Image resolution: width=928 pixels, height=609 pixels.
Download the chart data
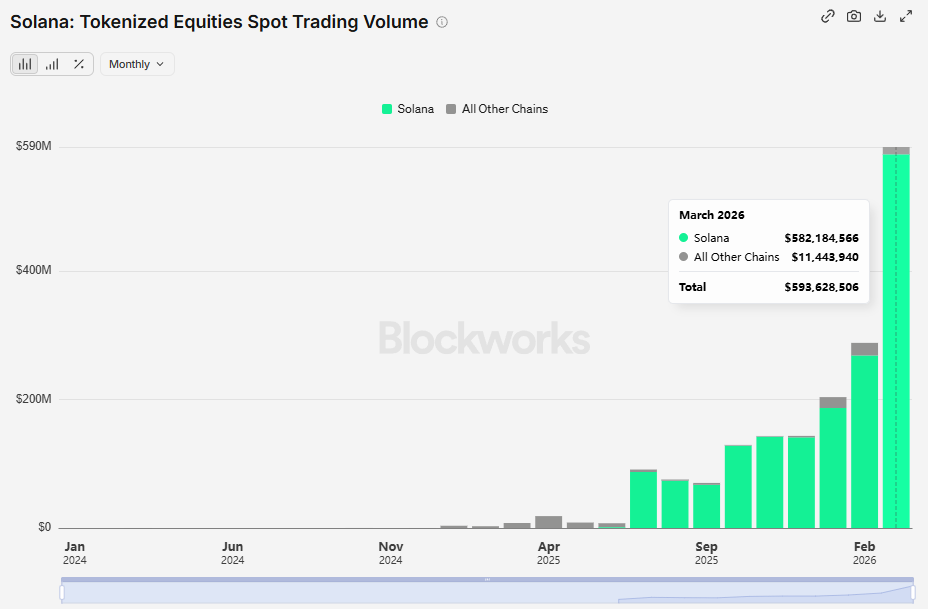tap(880, 16)
